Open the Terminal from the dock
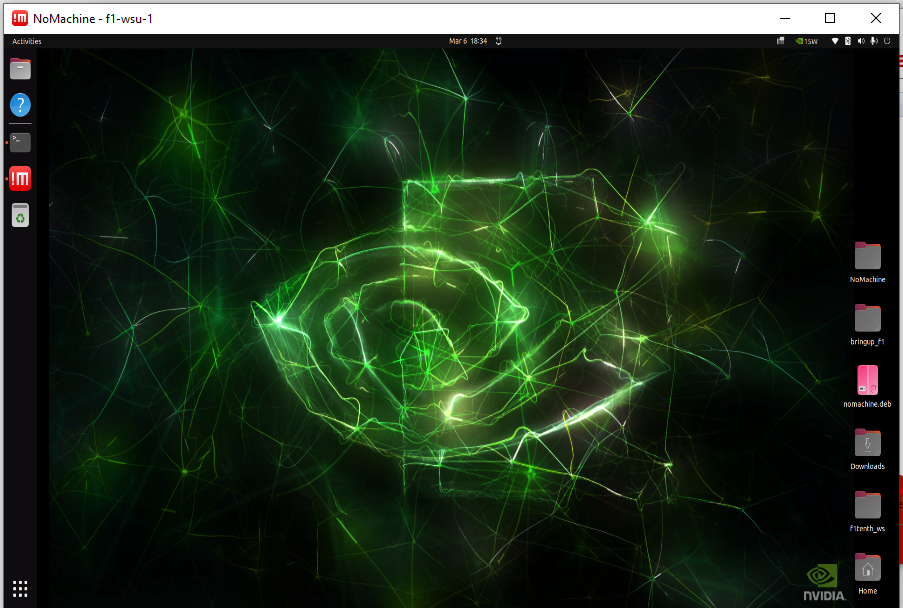The width and height of the screenshot is (903, 608). tap(20, 142)
